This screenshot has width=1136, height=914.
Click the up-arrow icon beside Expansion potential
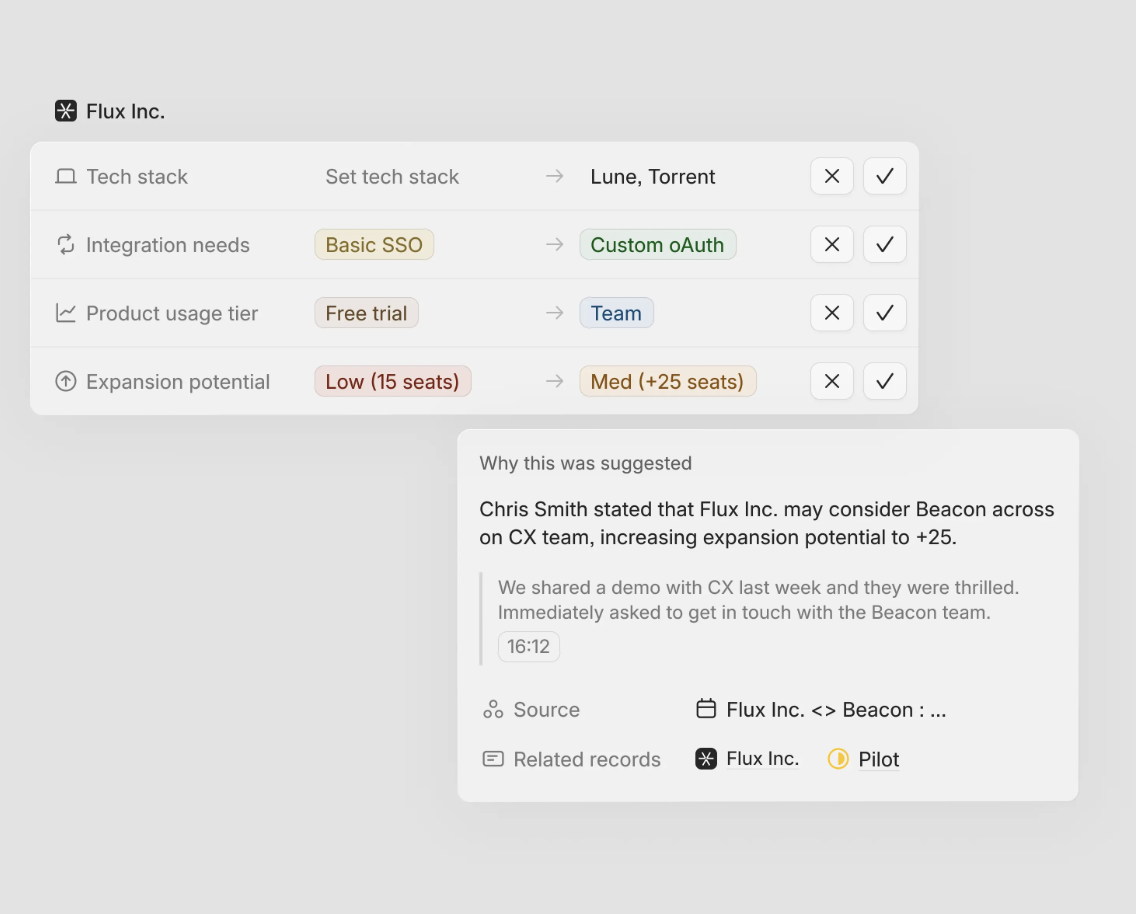(x=66, y=382)
